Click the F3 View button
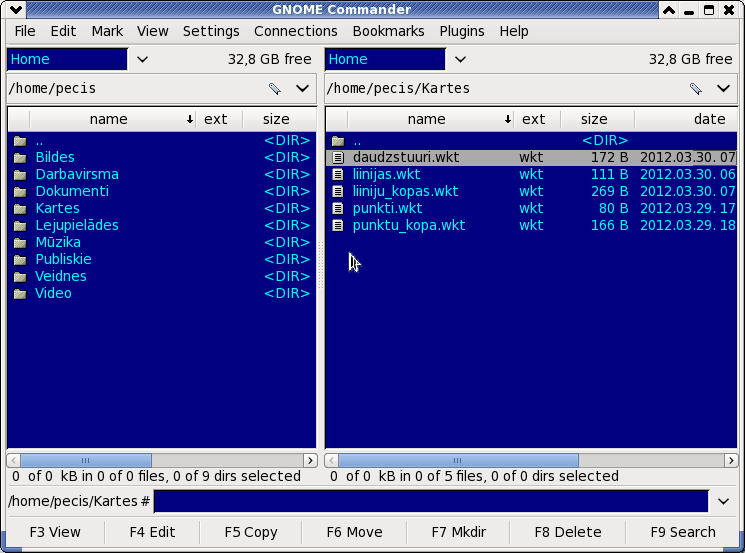This screenshot has height=553, width=745. (x=55, y=532)
